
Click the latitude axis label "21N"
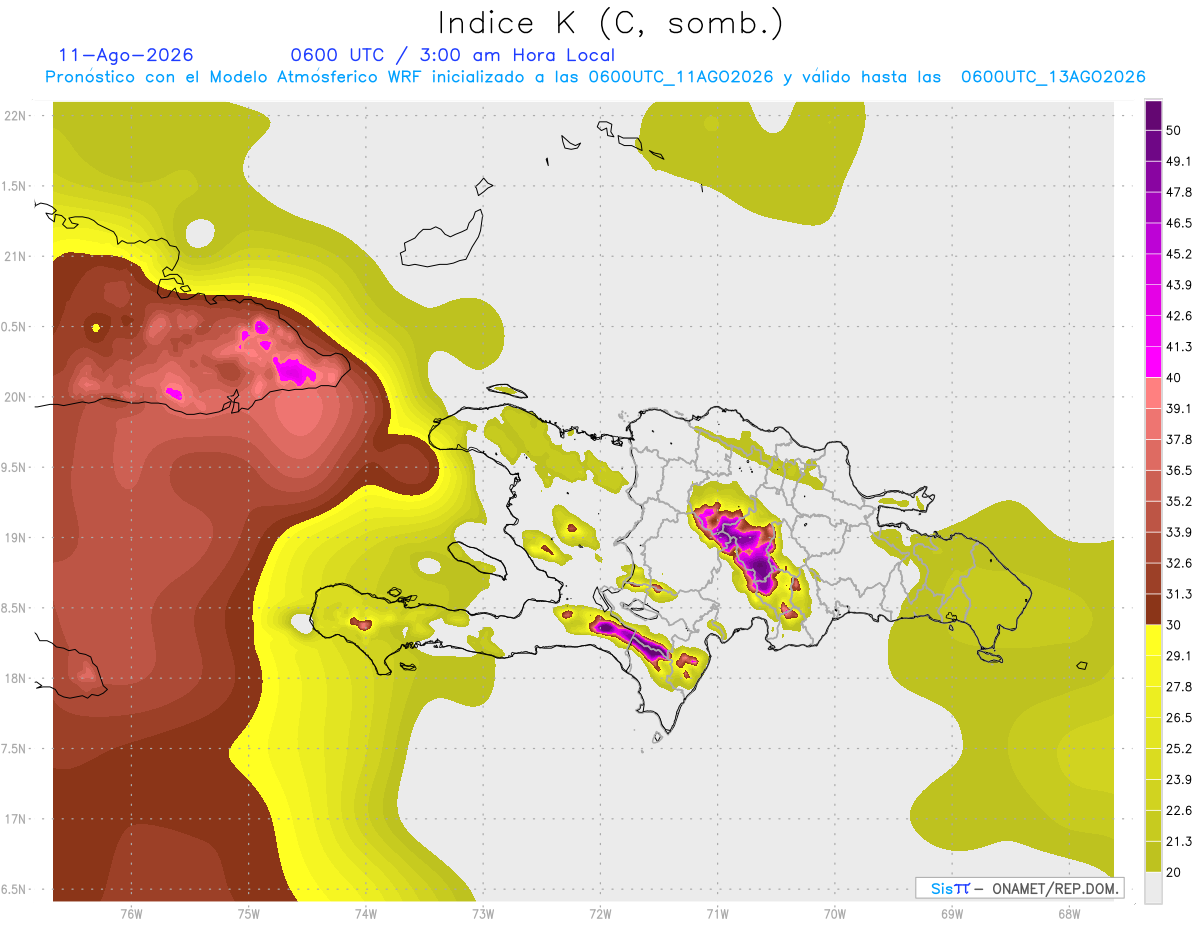[16, 257]
